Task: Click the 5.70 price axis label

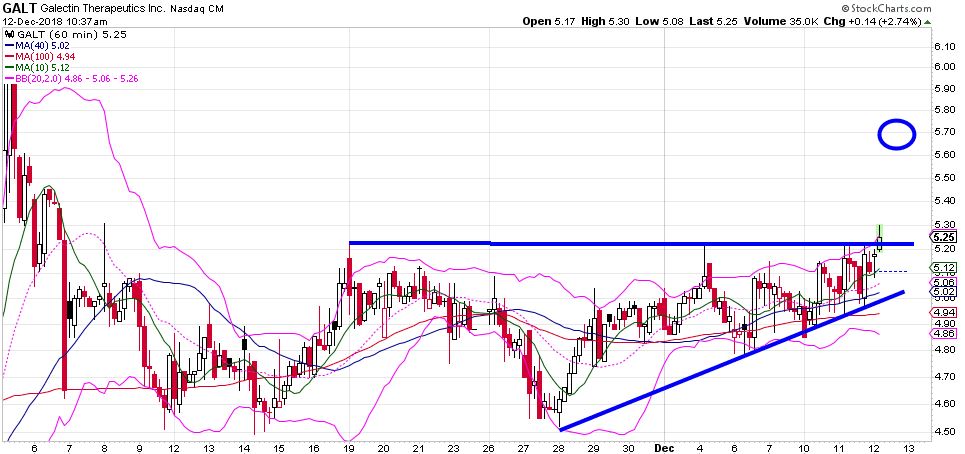Action: click(945, 132)
